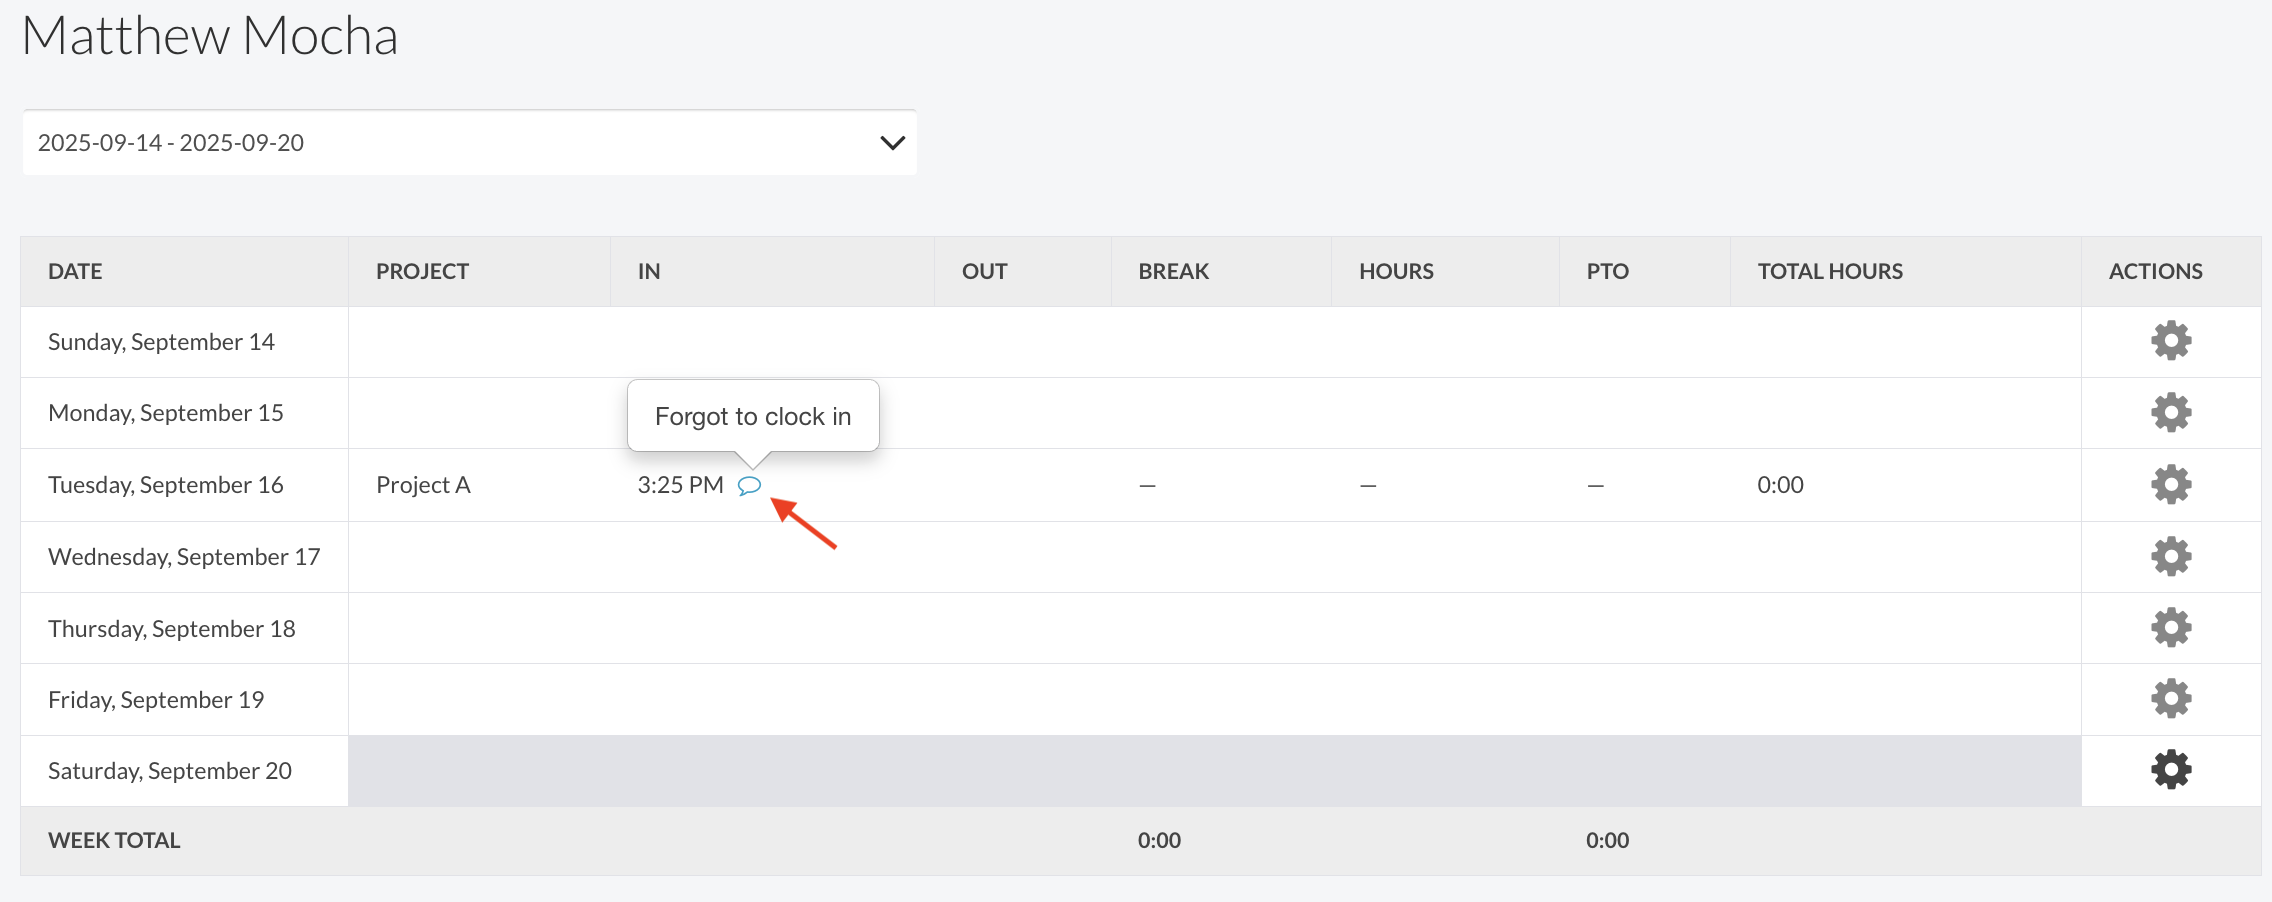Click the PROJECT column header
The image size is (2272, 902).
(x=422, y=271)
